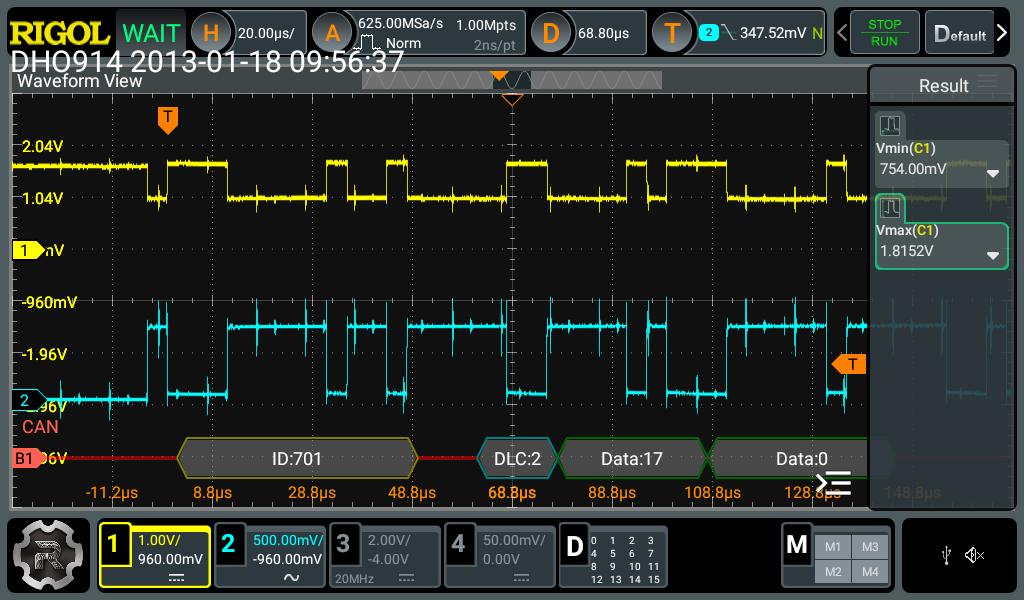
Task: Toggle channel 2 on or off
Action: point(228,543)
